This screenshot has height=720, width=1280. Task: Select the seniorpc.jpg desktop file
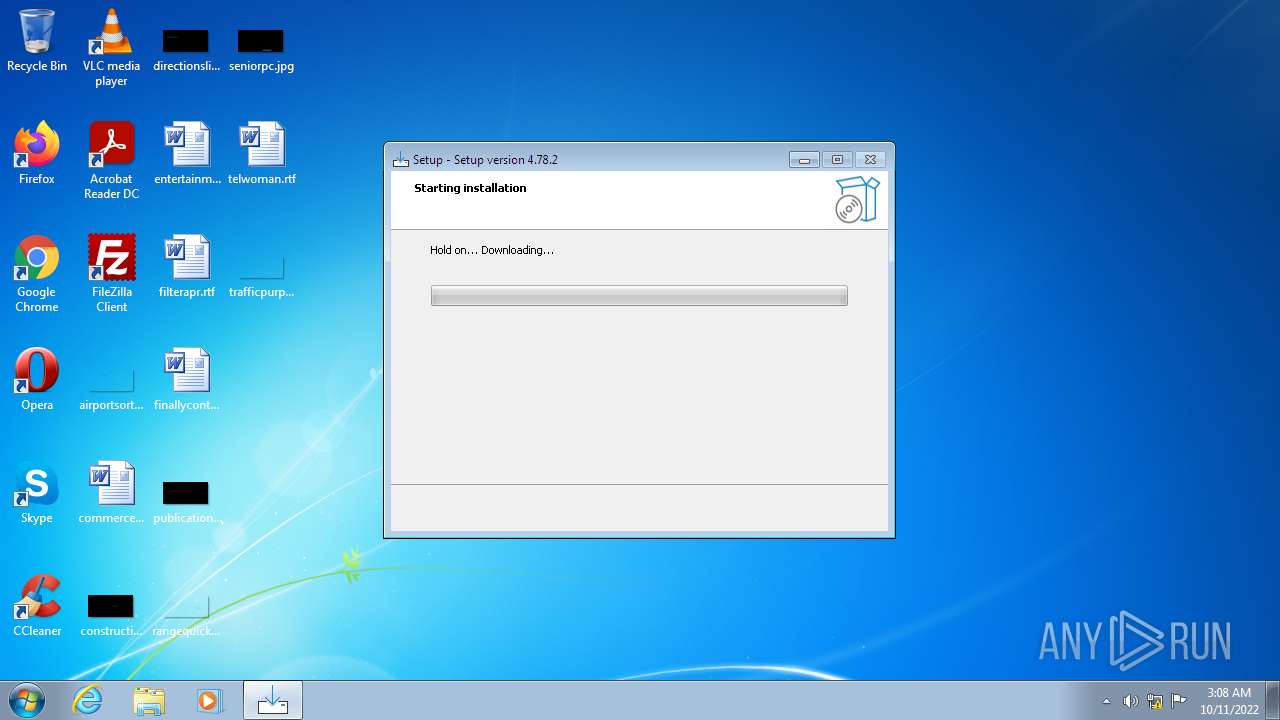(x=261, y=50)
